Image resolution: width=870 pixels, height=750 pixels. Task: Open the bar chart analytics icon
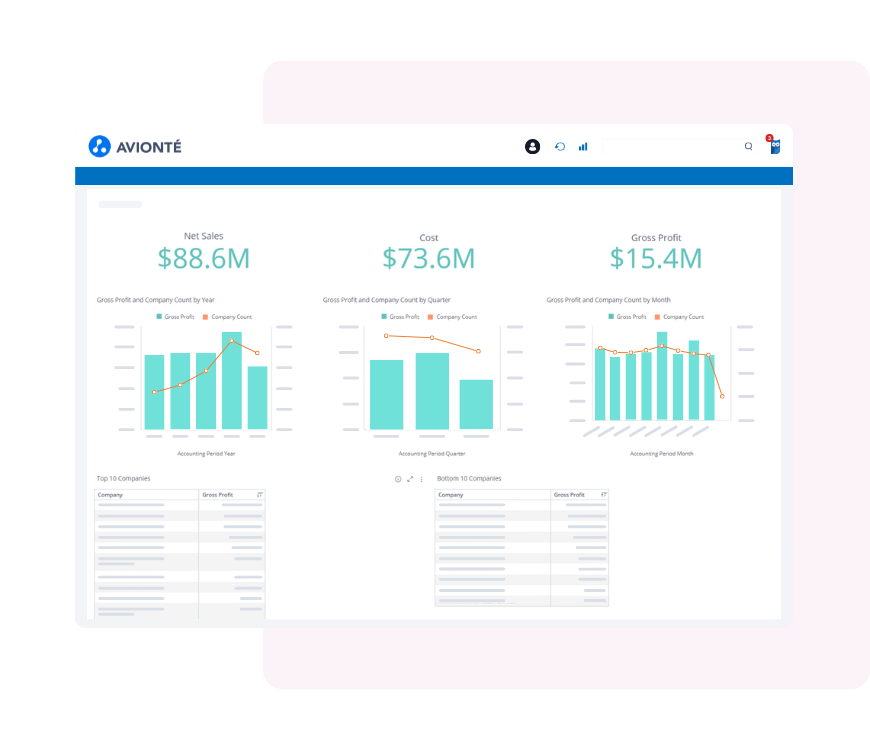(583, 147)
